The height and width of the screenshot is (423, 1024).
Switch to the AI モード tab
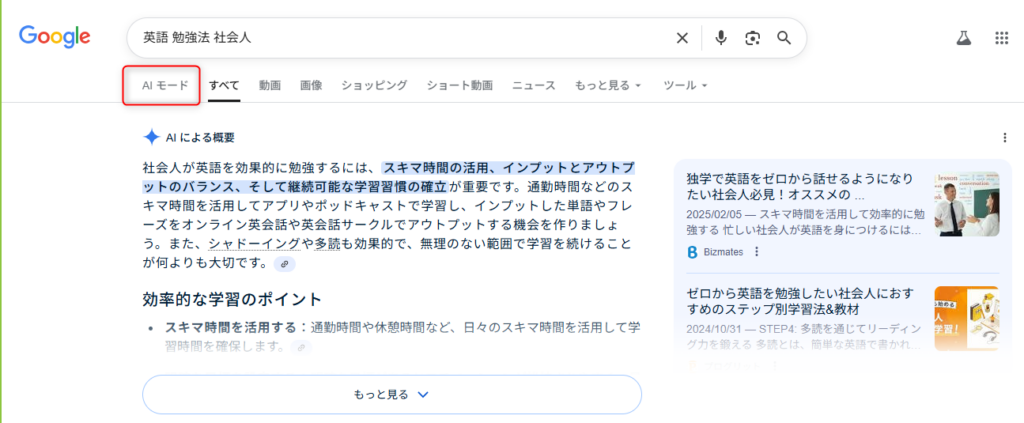tap(161, 86)
